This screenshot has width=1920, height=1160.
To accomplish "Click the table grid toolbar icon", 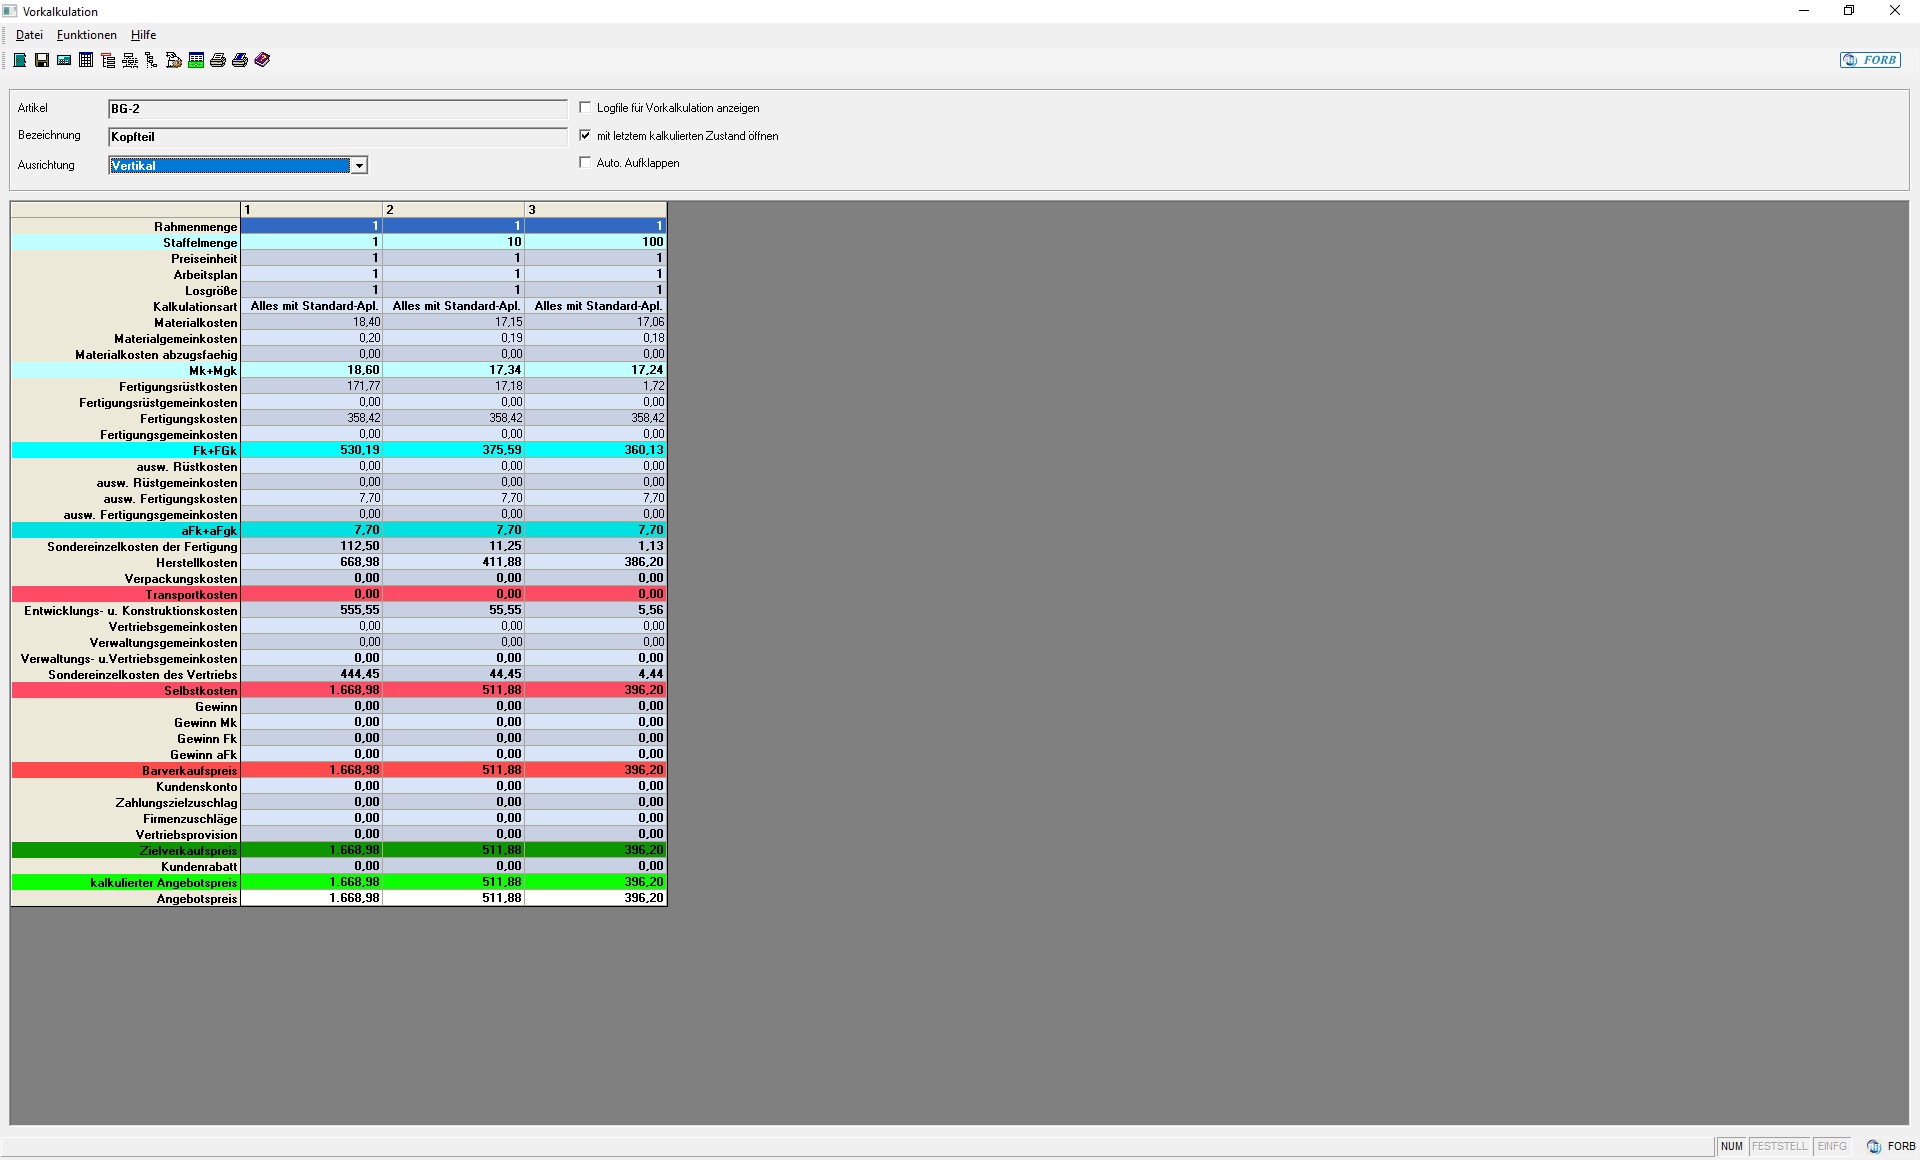I will click(x=86, y=60).
